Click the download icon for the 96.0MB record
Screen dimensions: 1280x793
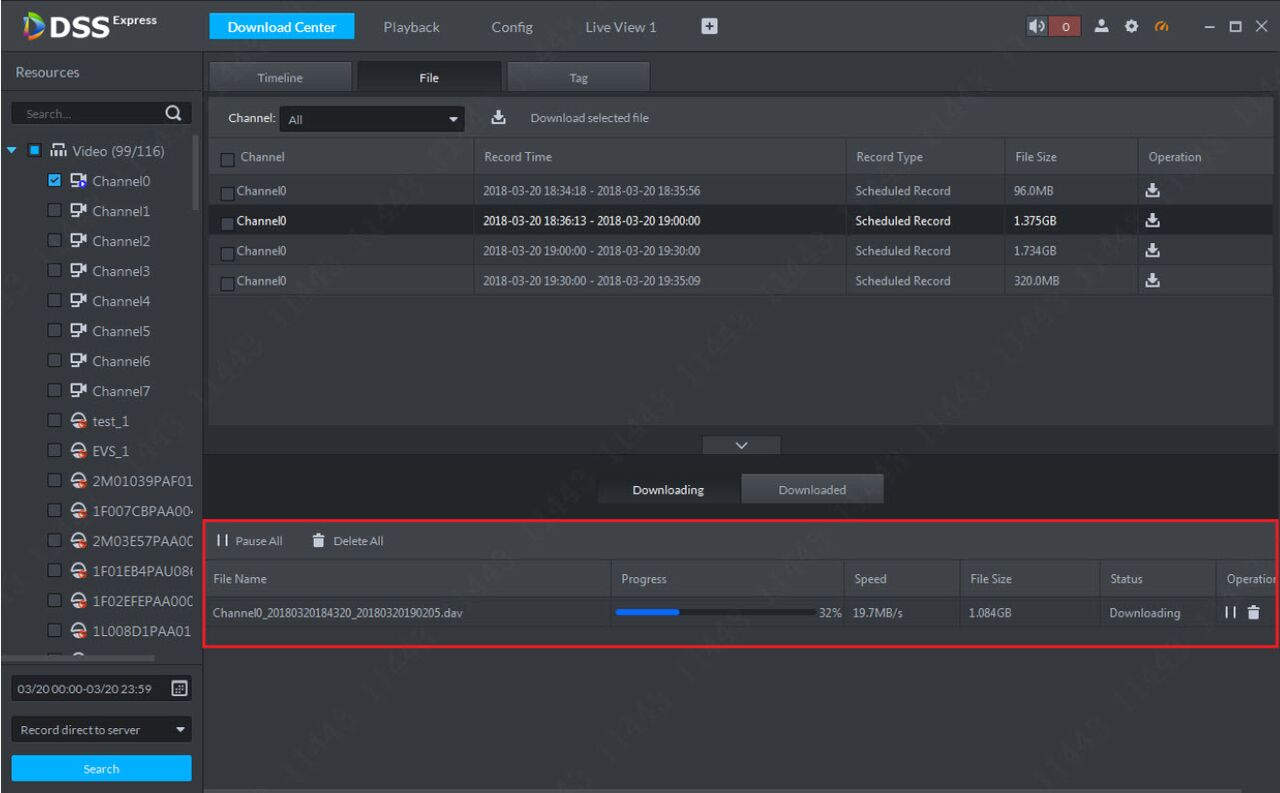(1152, 190)
